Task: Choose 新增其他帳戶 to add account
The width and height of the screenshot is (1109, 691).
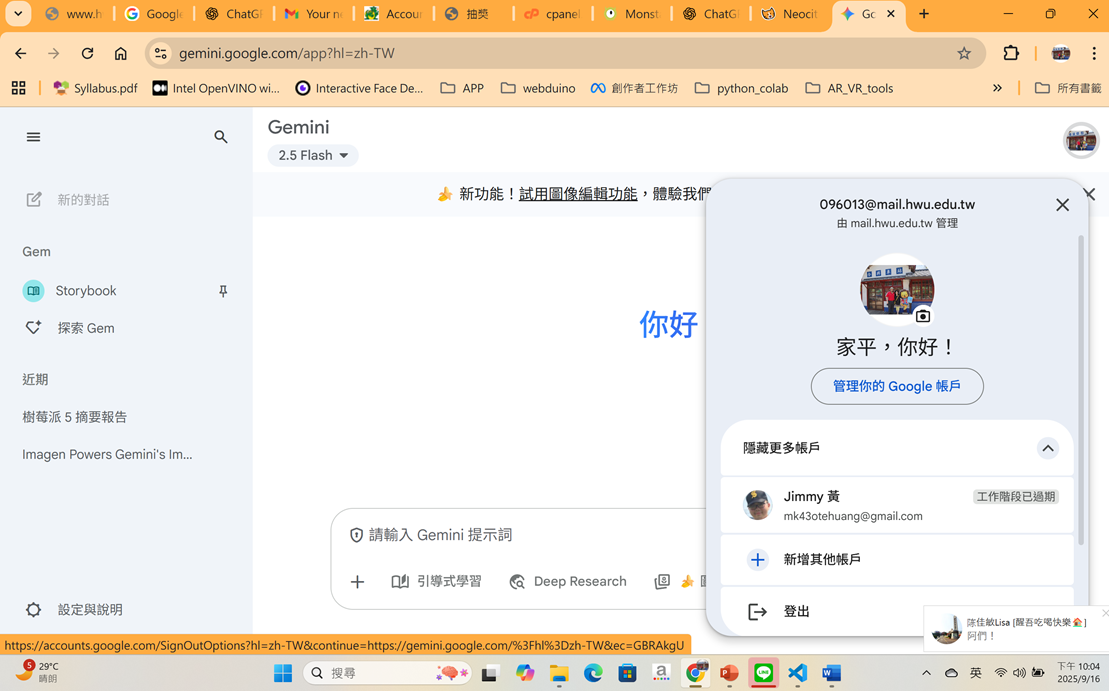Action: tap(896, 559)
